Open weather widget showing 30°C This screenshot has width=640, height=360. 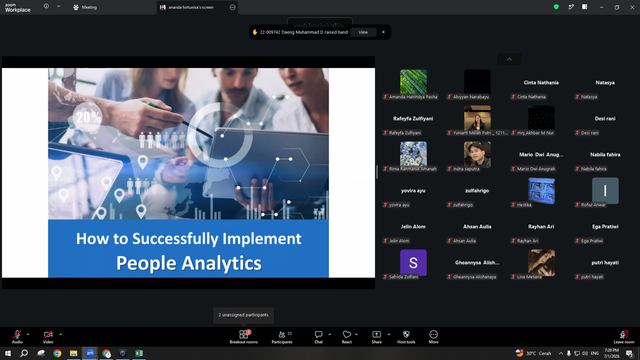click(x=533, y=353)
